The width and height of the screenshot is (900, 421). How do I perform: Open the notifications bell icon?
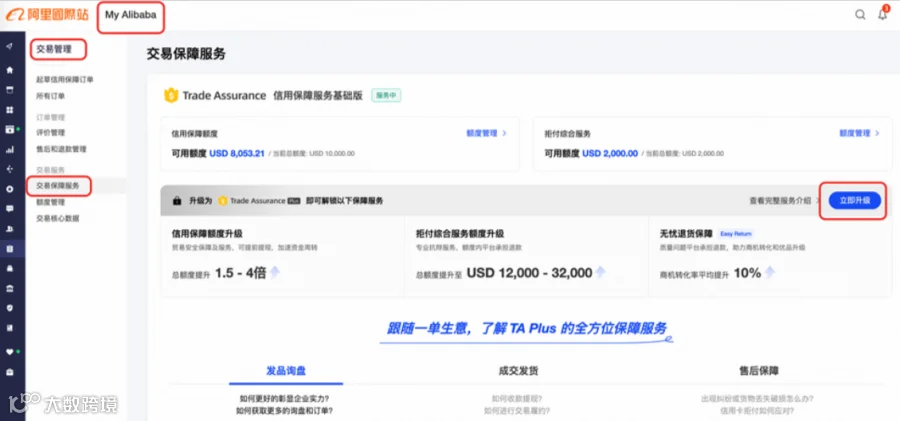click(x=882, y=15)
